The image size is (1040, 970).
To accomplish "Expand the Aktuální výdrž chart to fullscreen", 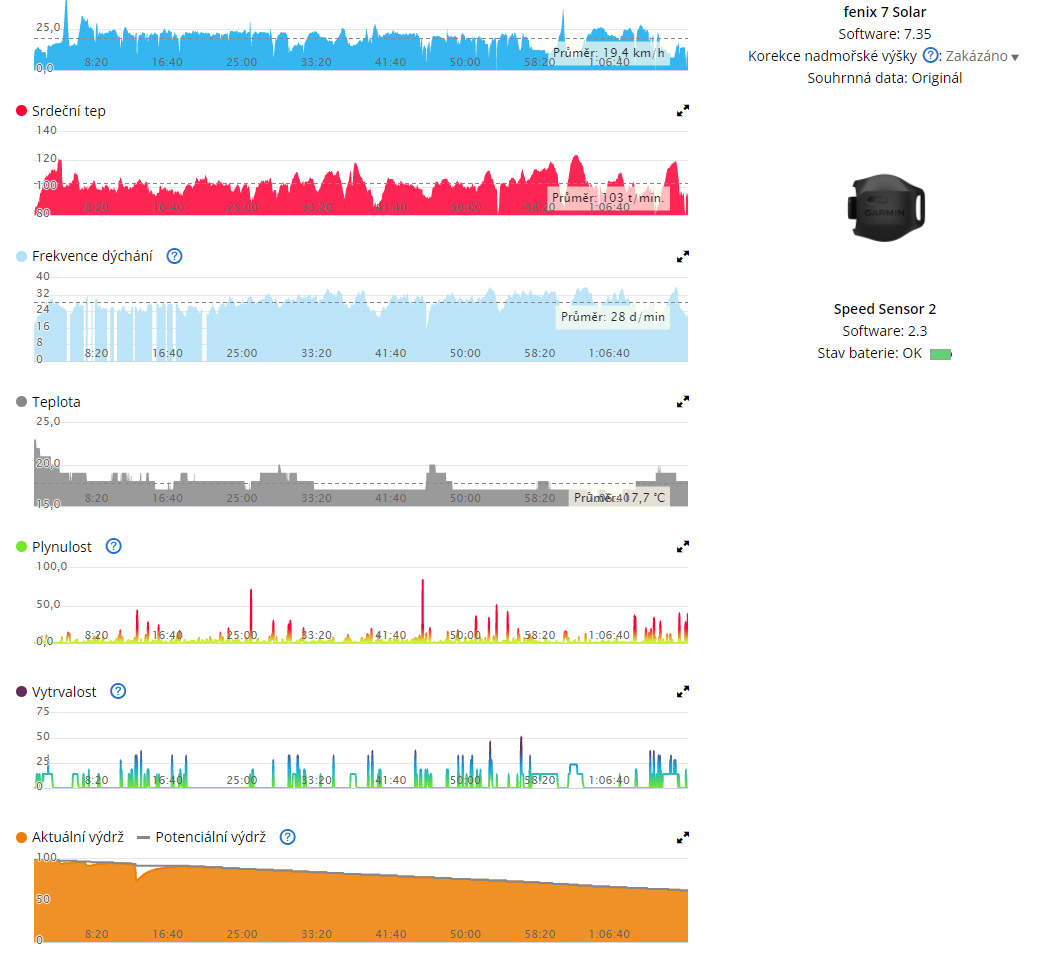I will (682, 837).
